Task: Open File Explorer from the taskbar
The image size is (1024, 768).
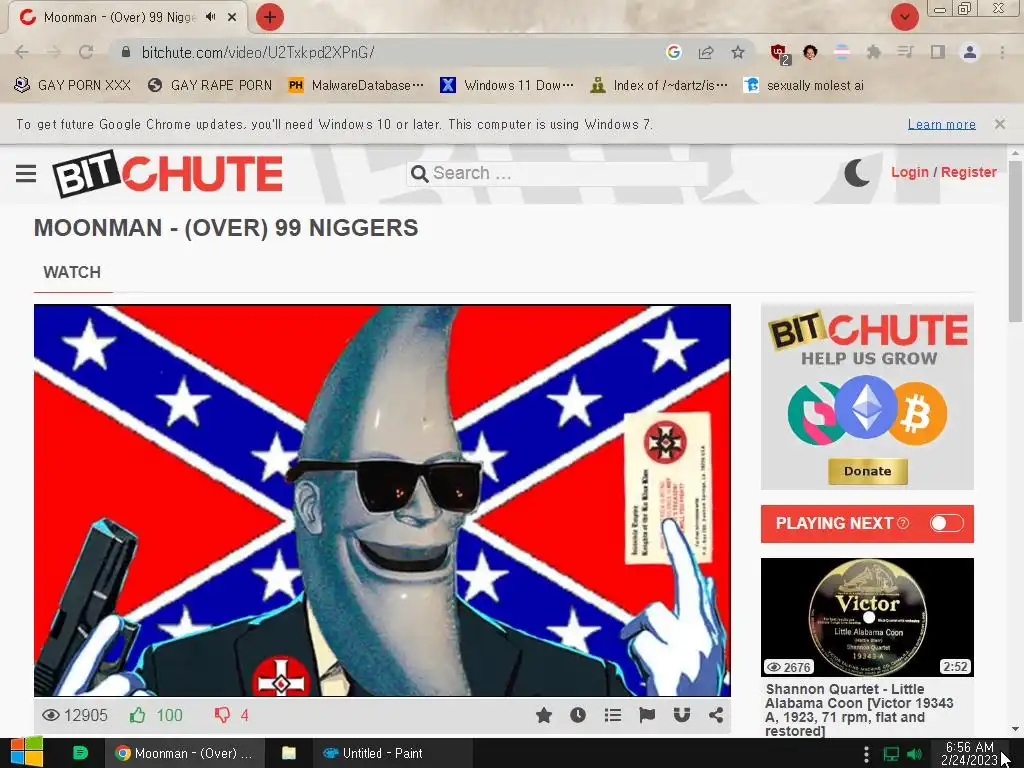Action: pyautogui.click(x=289, y=753)
